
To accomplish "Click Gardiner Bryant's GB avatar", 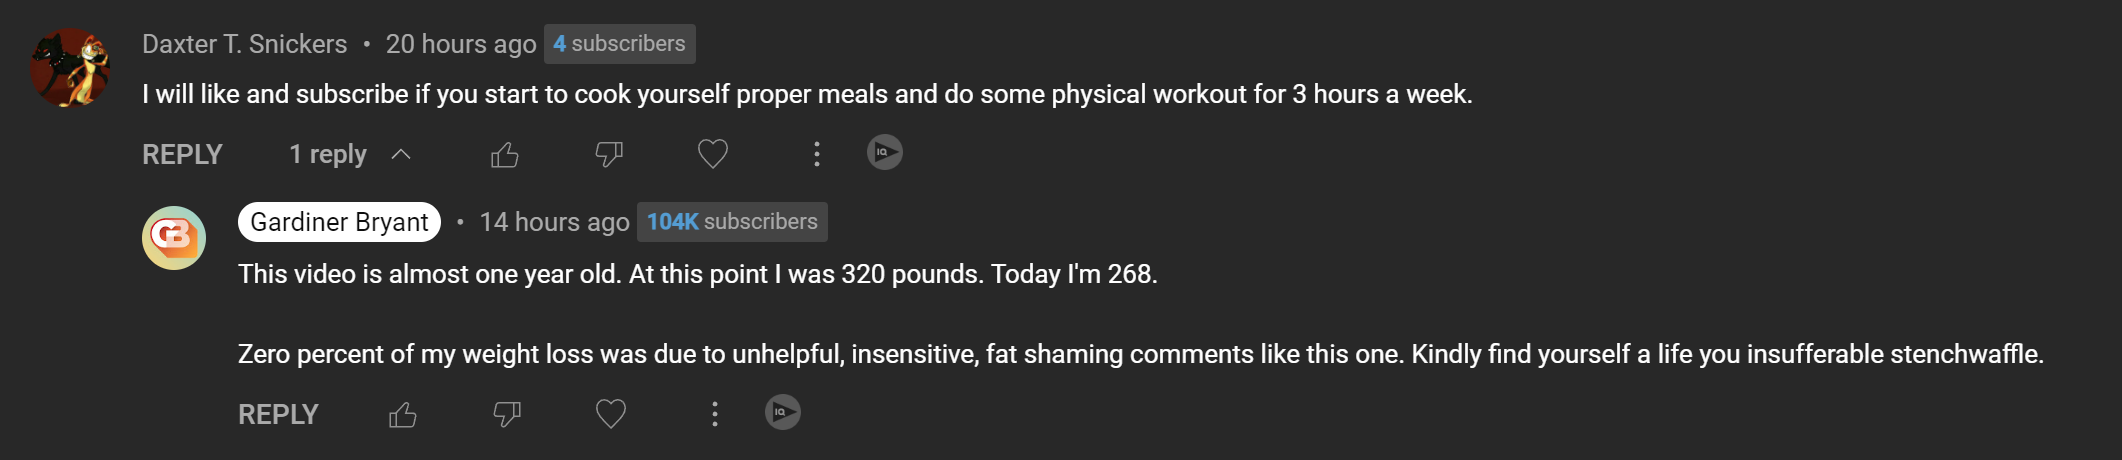I will pyautogui.click(x=174, y=238).
